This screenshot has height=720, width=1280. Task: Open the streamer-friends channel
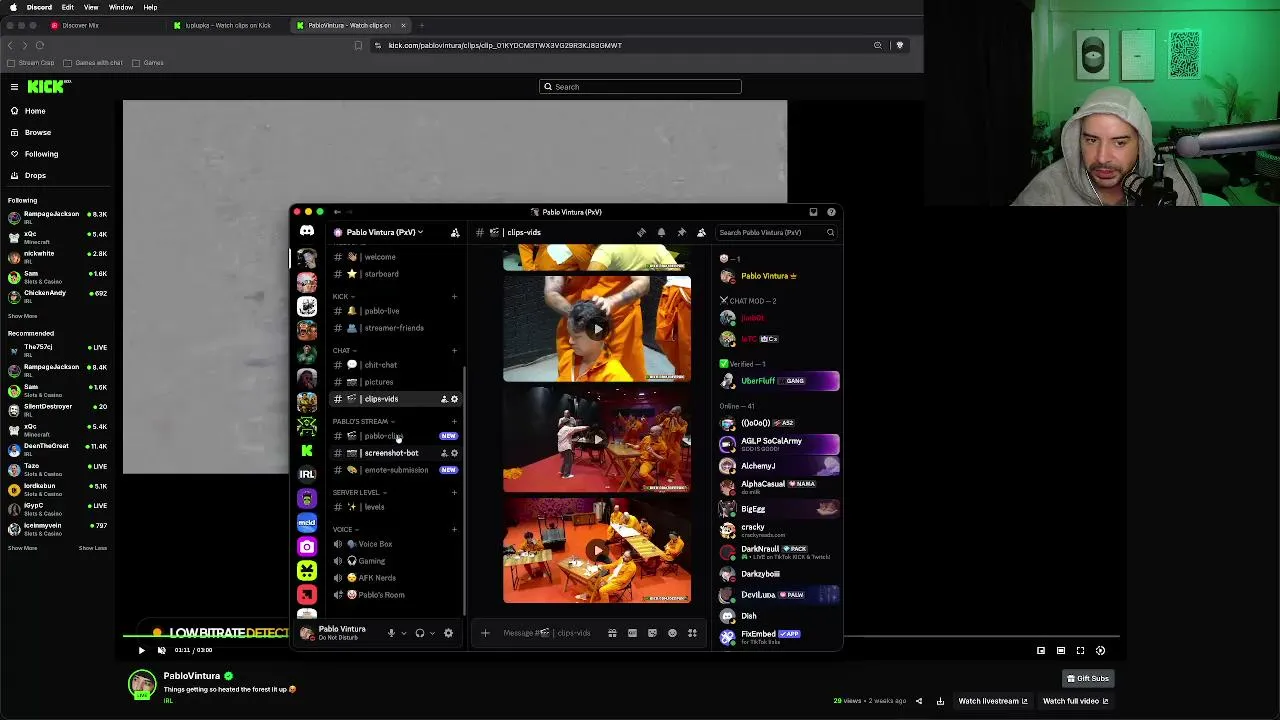click(395, 328)
